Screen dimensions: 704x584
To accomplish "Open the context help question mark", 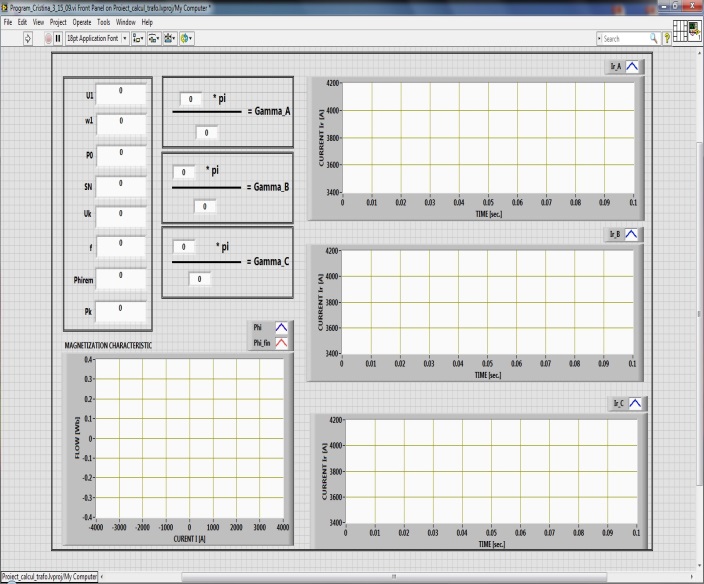I will click(x=667, y=38).
